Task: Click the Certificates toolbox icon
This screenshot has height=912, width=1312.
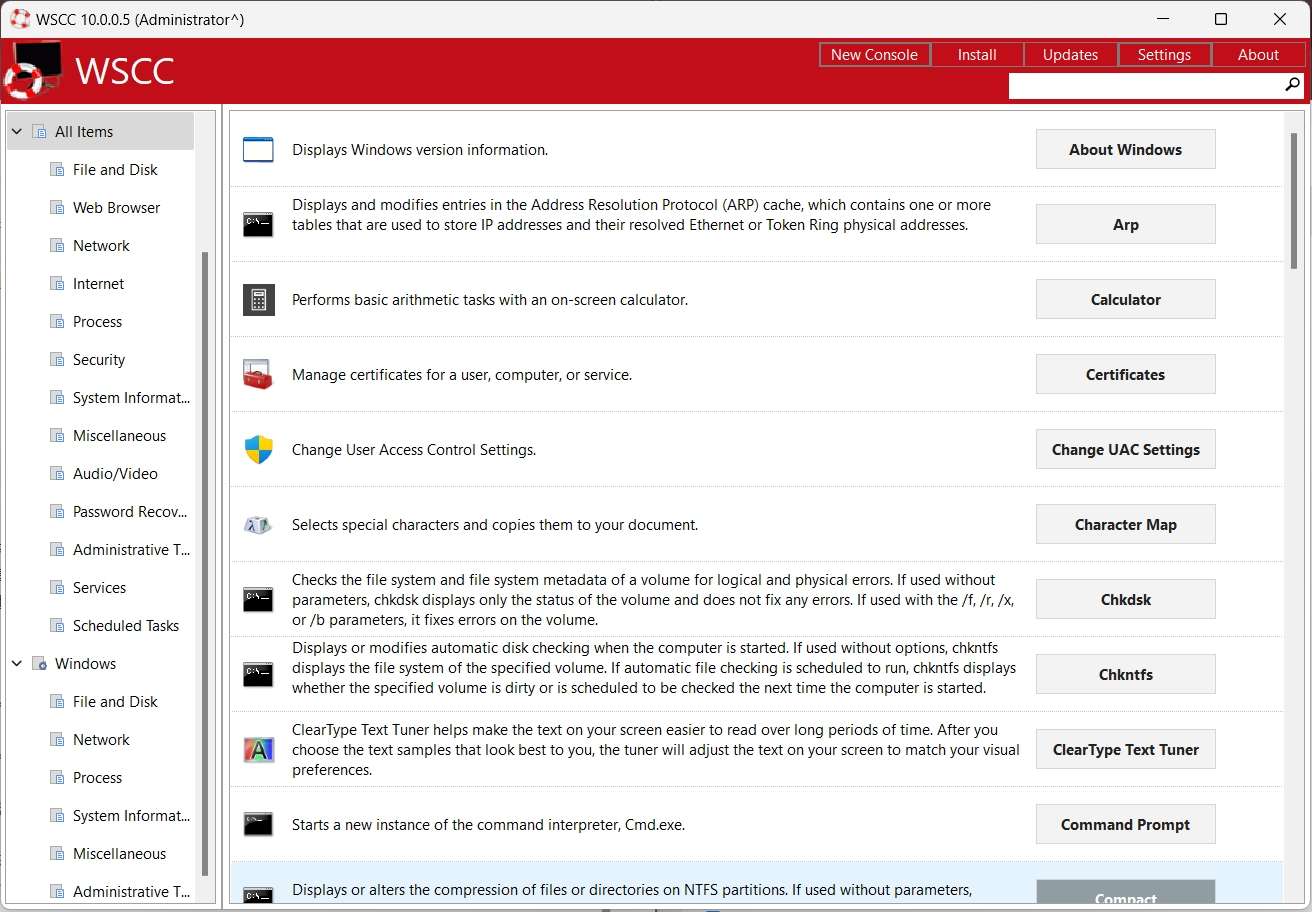Action: click(x=258, y=375)
